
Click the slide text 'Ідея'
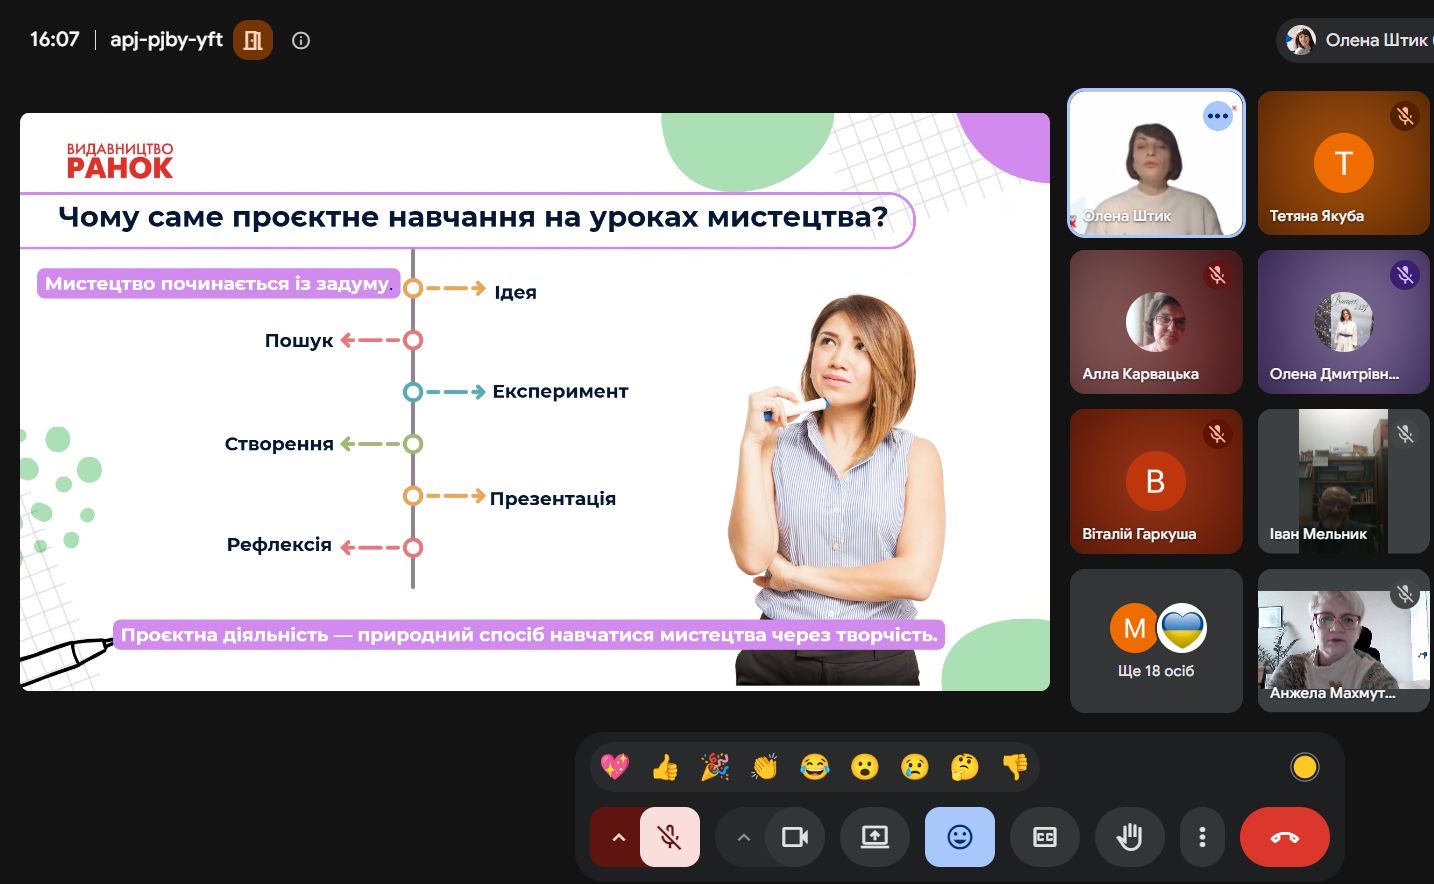[x=515, y=292]
